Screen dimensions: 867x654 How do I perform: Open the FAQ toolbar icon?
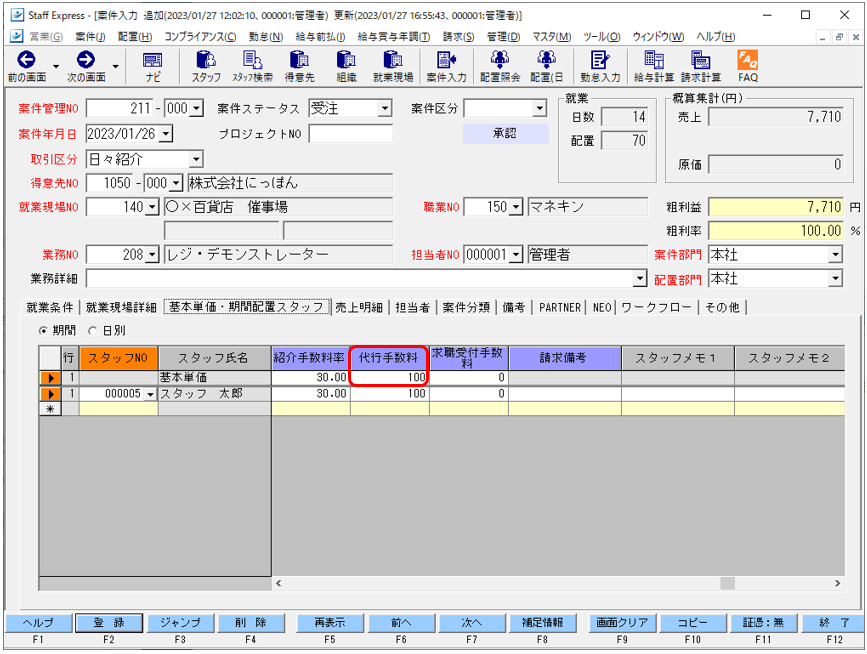point(748,60)
